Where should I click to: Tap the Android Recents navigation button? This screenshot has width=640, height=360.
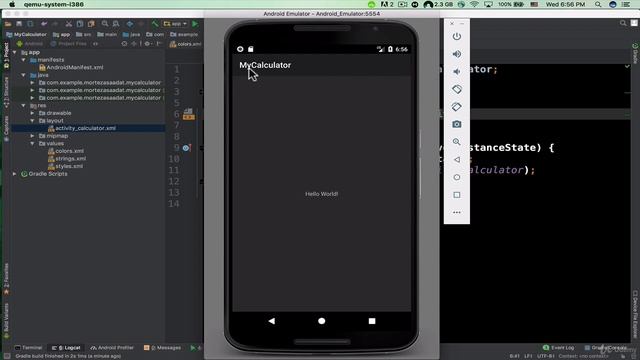pyautogui.click(x=372, y=321)
